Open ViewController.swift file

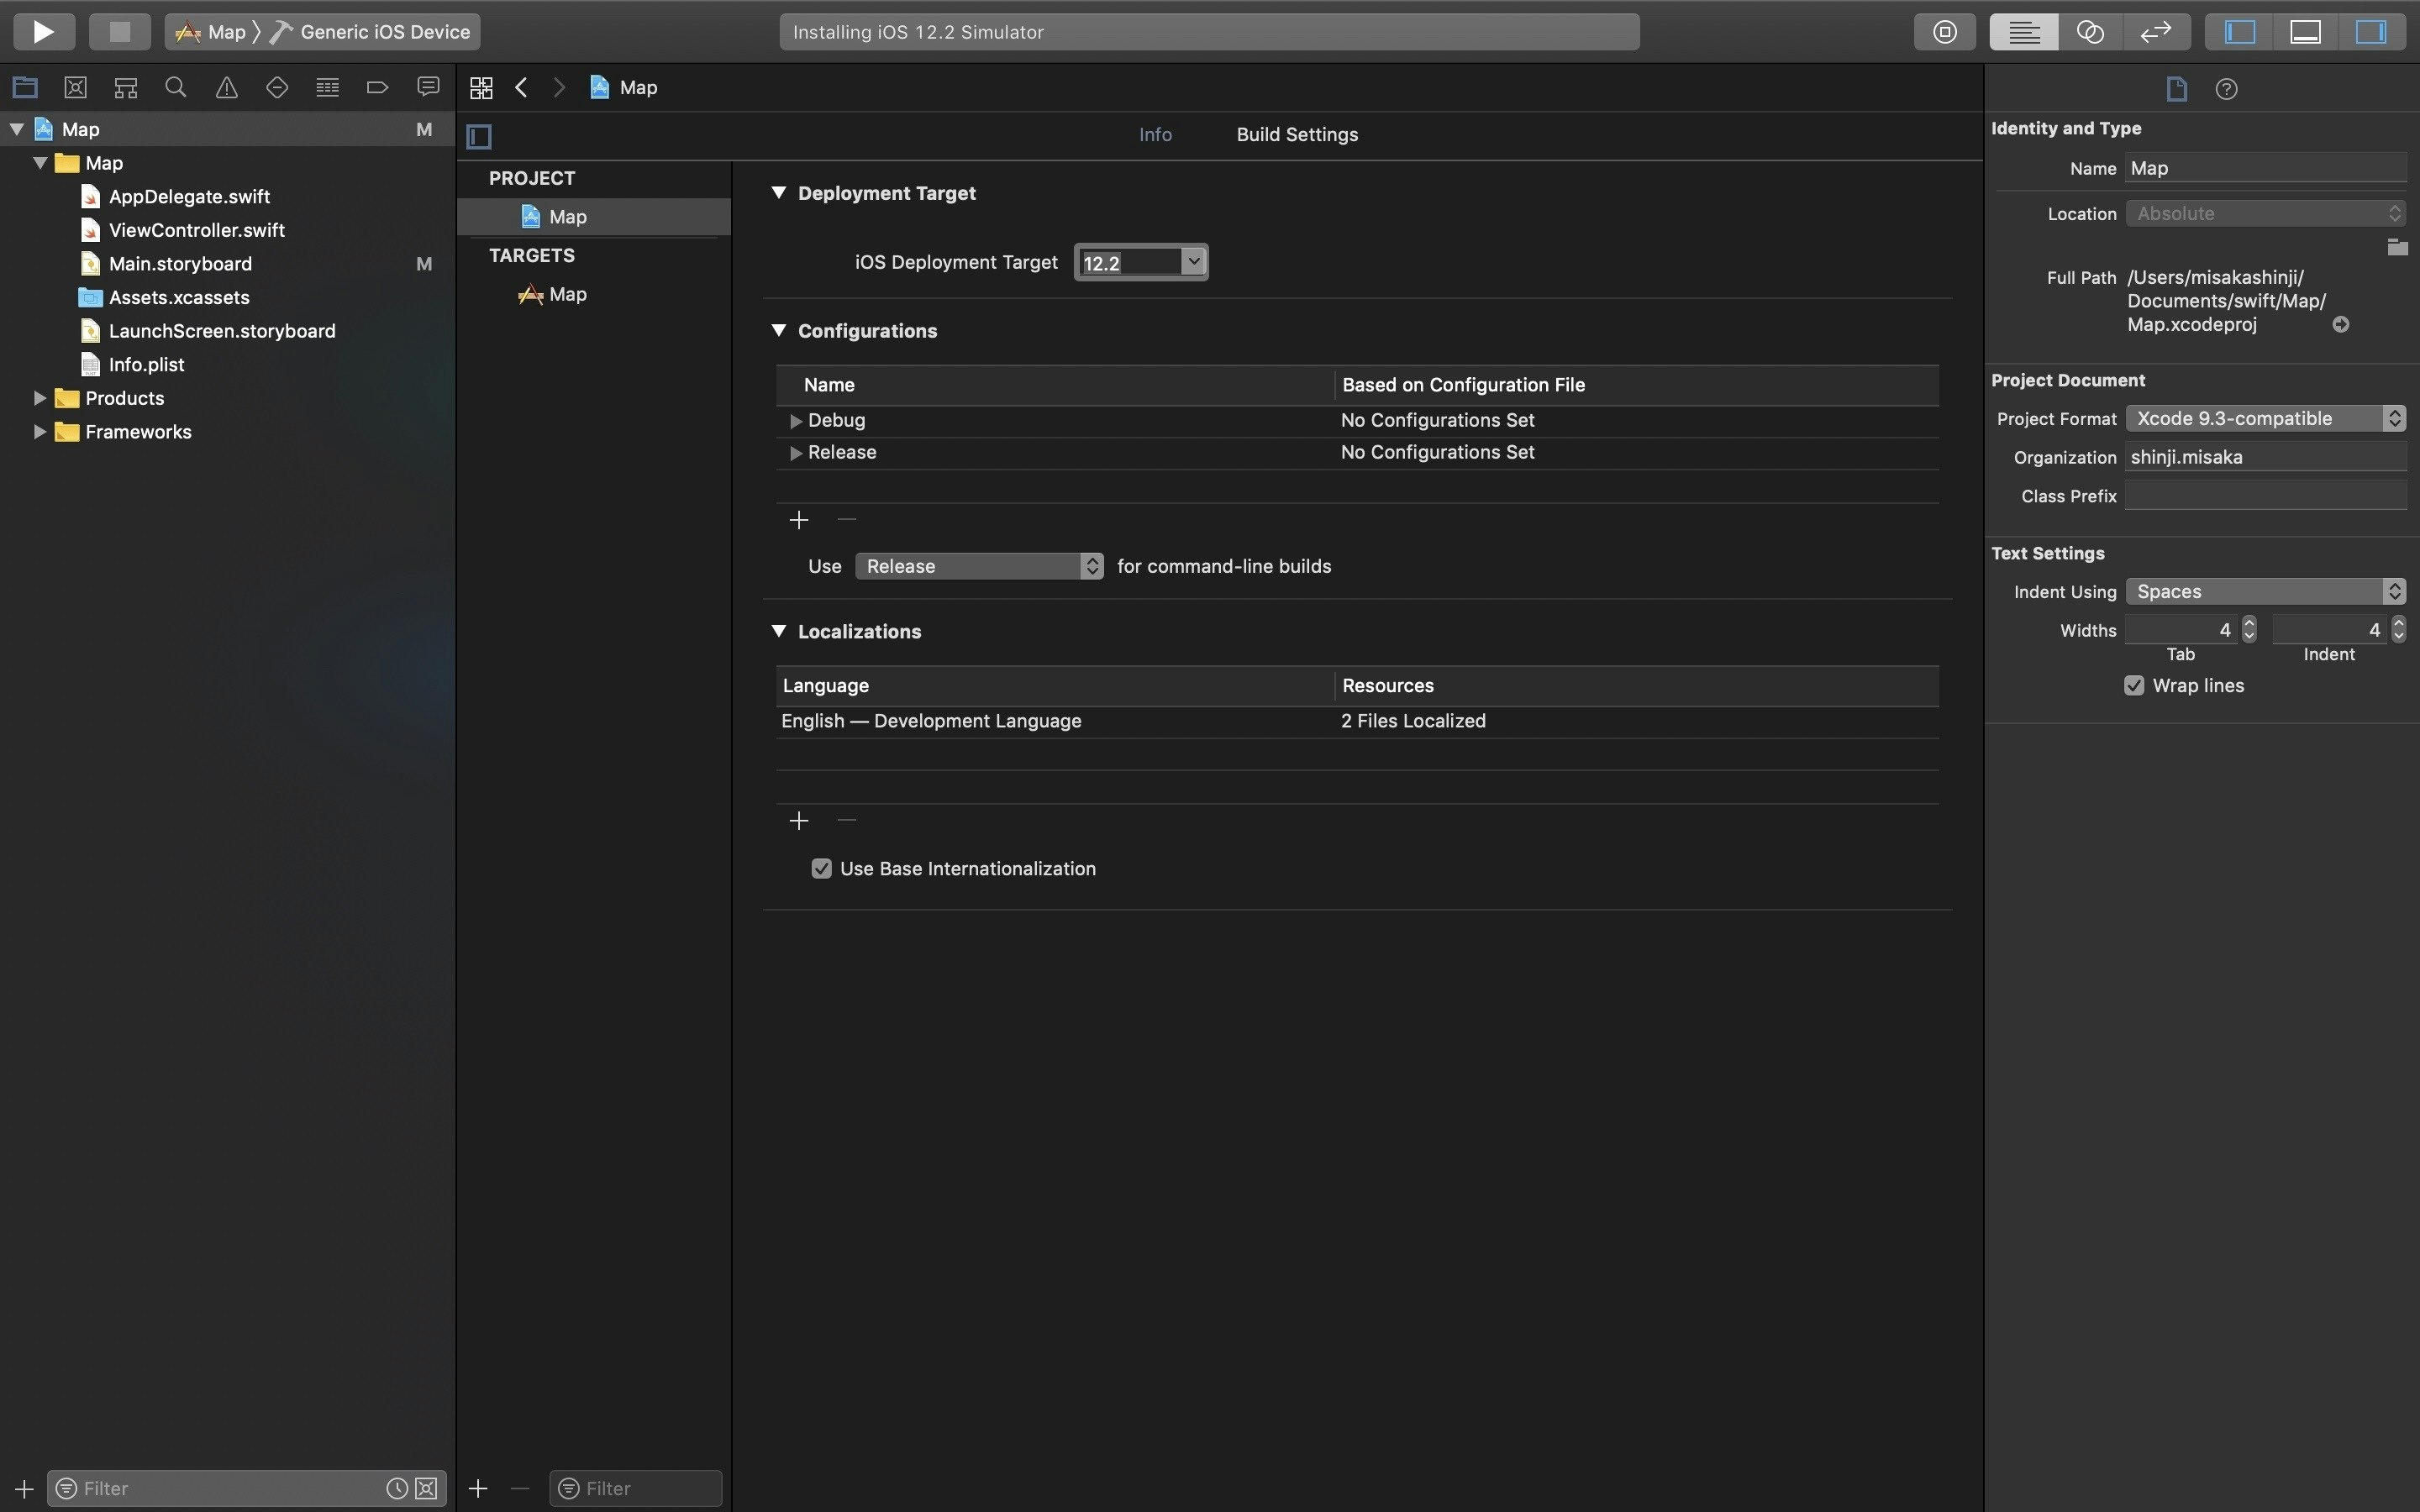196,230
